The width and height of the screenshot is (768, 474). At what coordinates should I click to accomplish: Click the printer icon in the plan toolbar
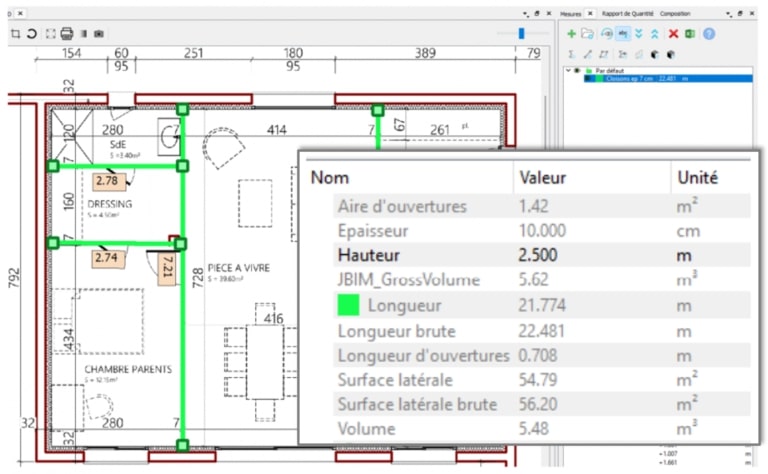pos(67,34)
